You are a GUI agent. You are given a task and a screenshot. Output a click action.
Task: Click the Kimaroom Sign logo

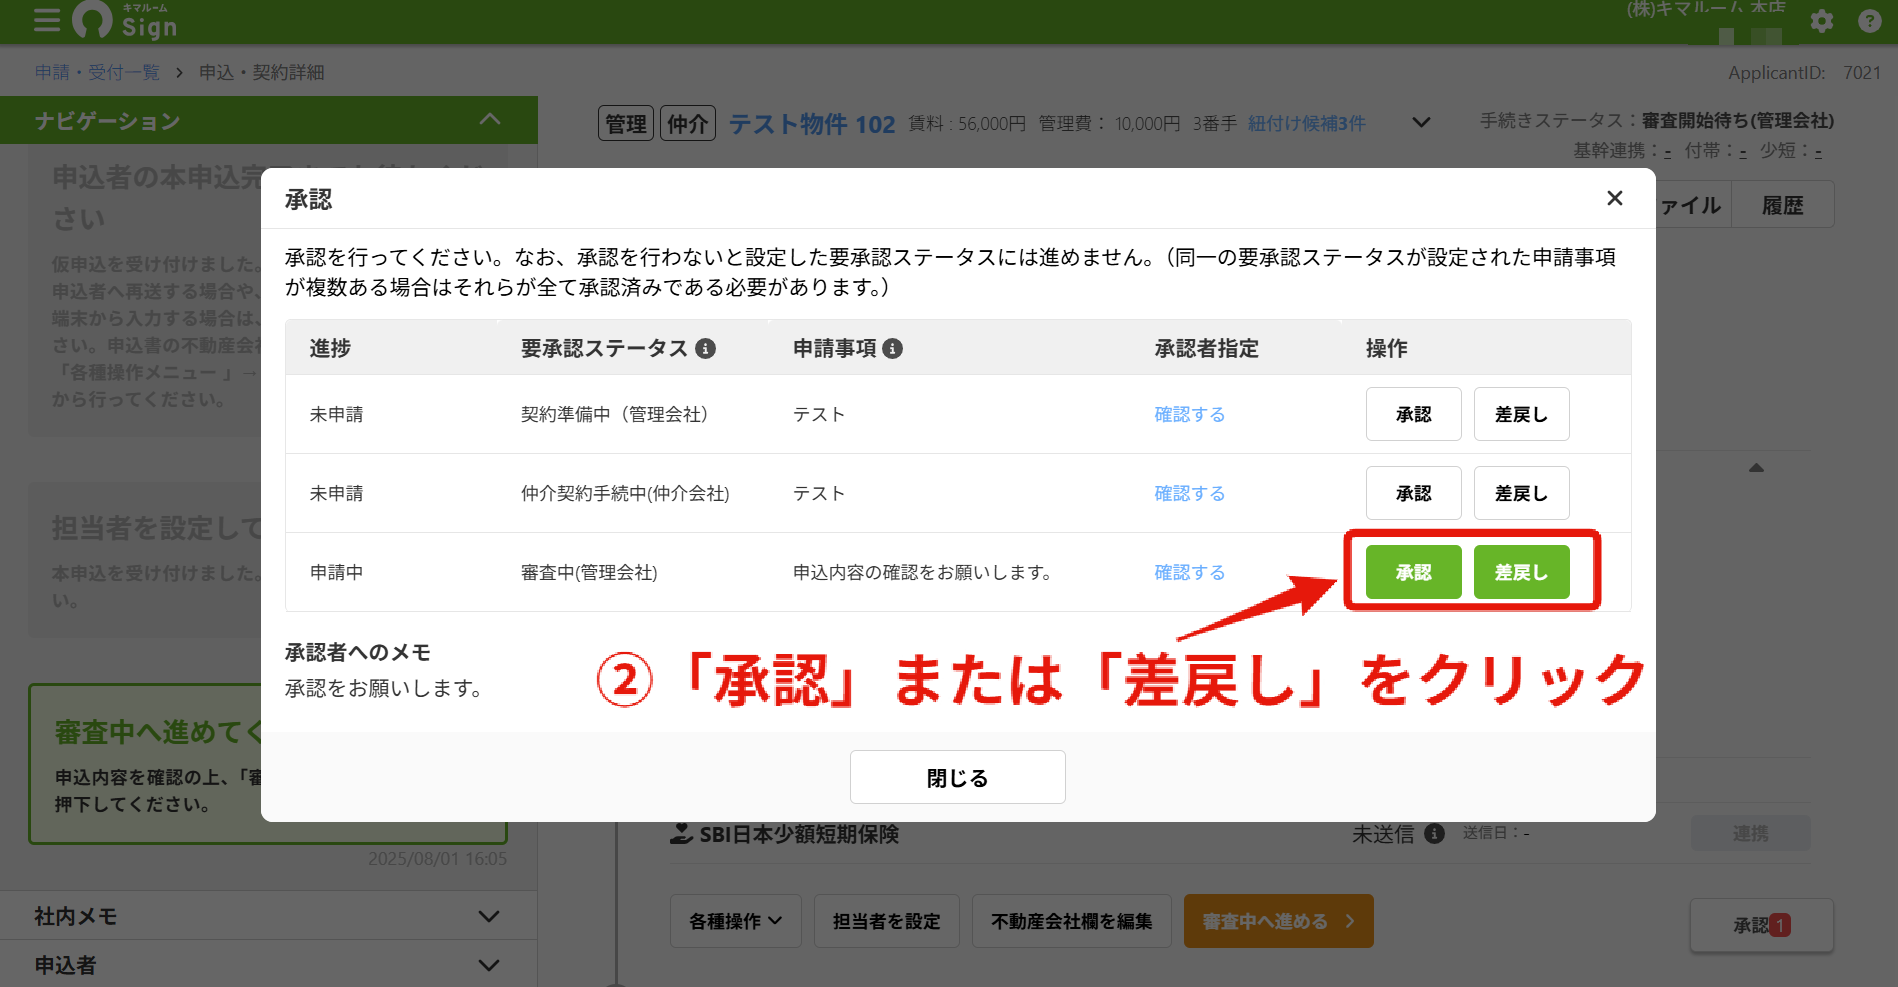click(x=125, y=20)
